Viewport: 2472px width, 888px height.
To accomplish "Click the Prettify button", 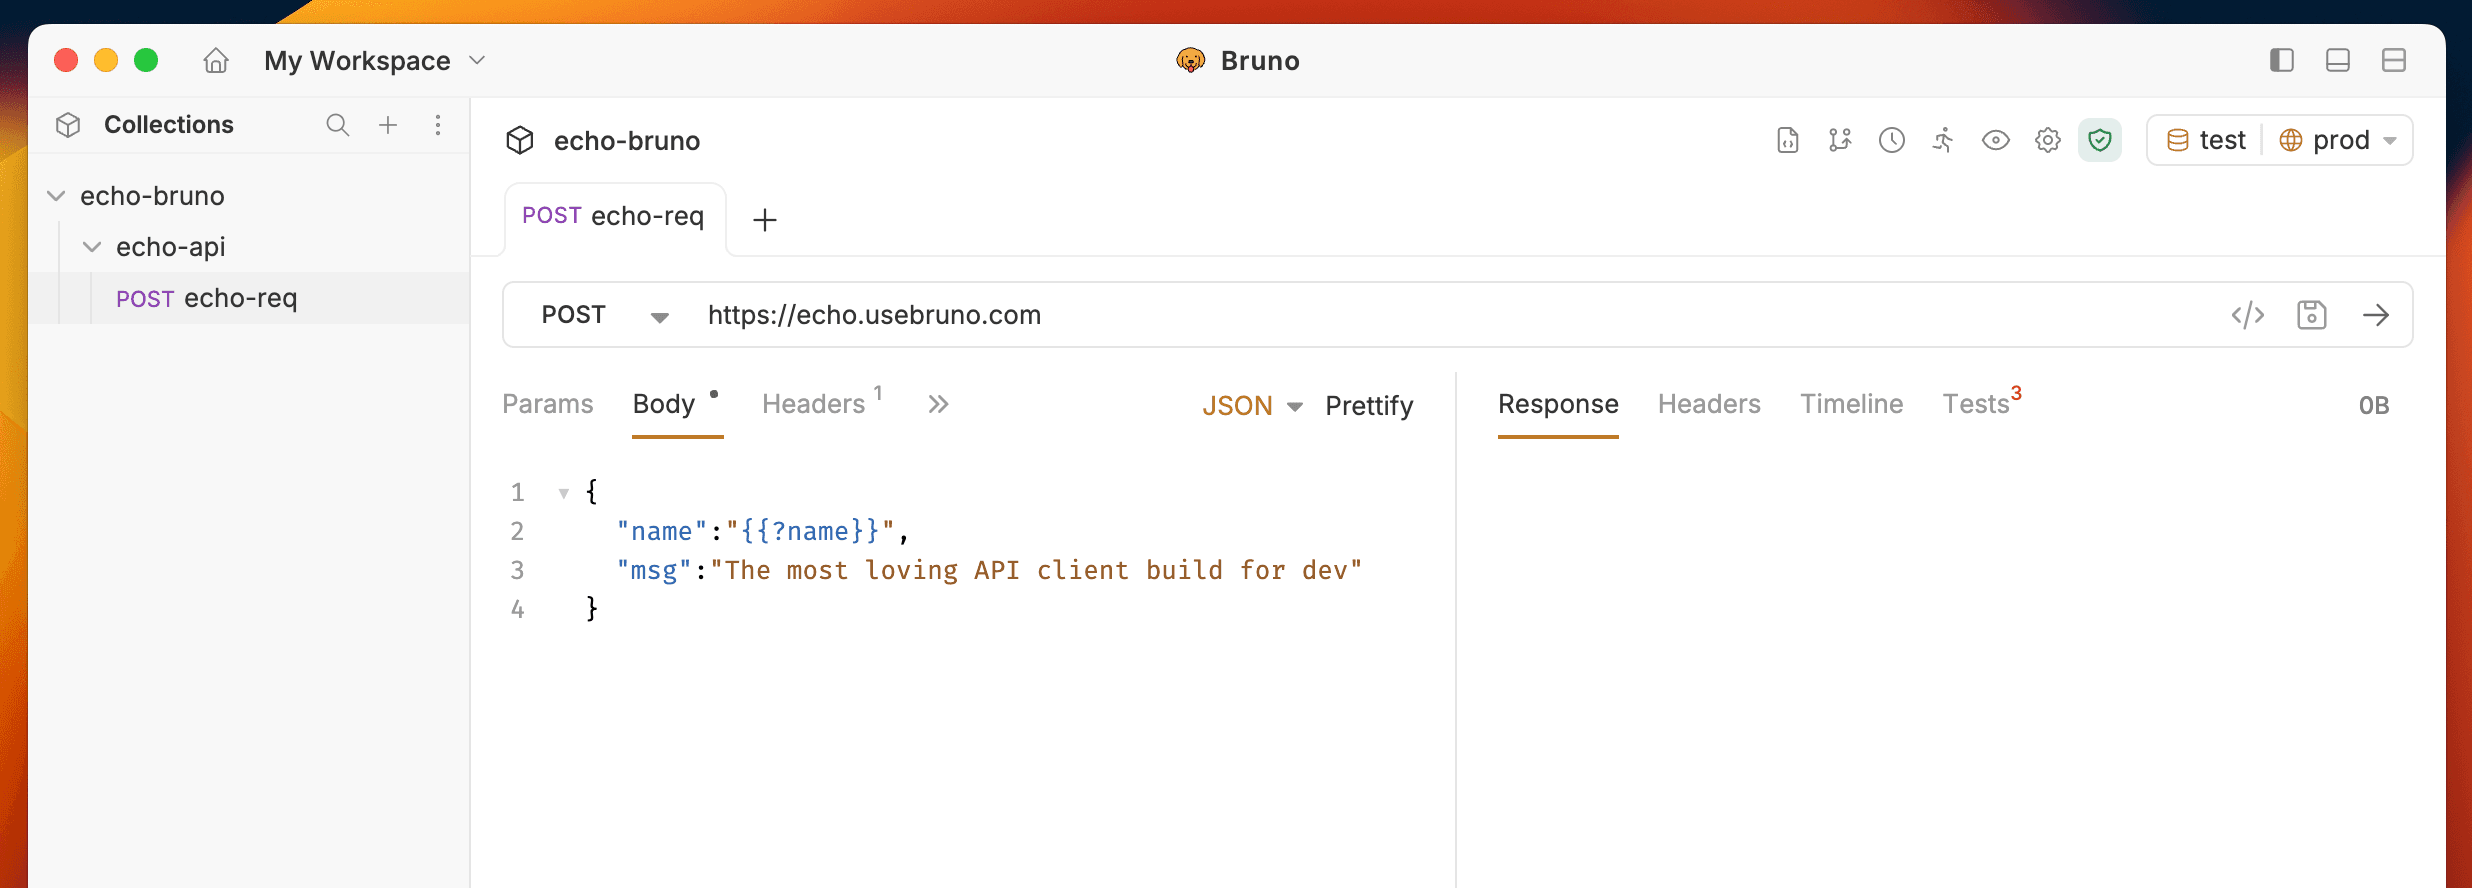I will click(1368, 405).
